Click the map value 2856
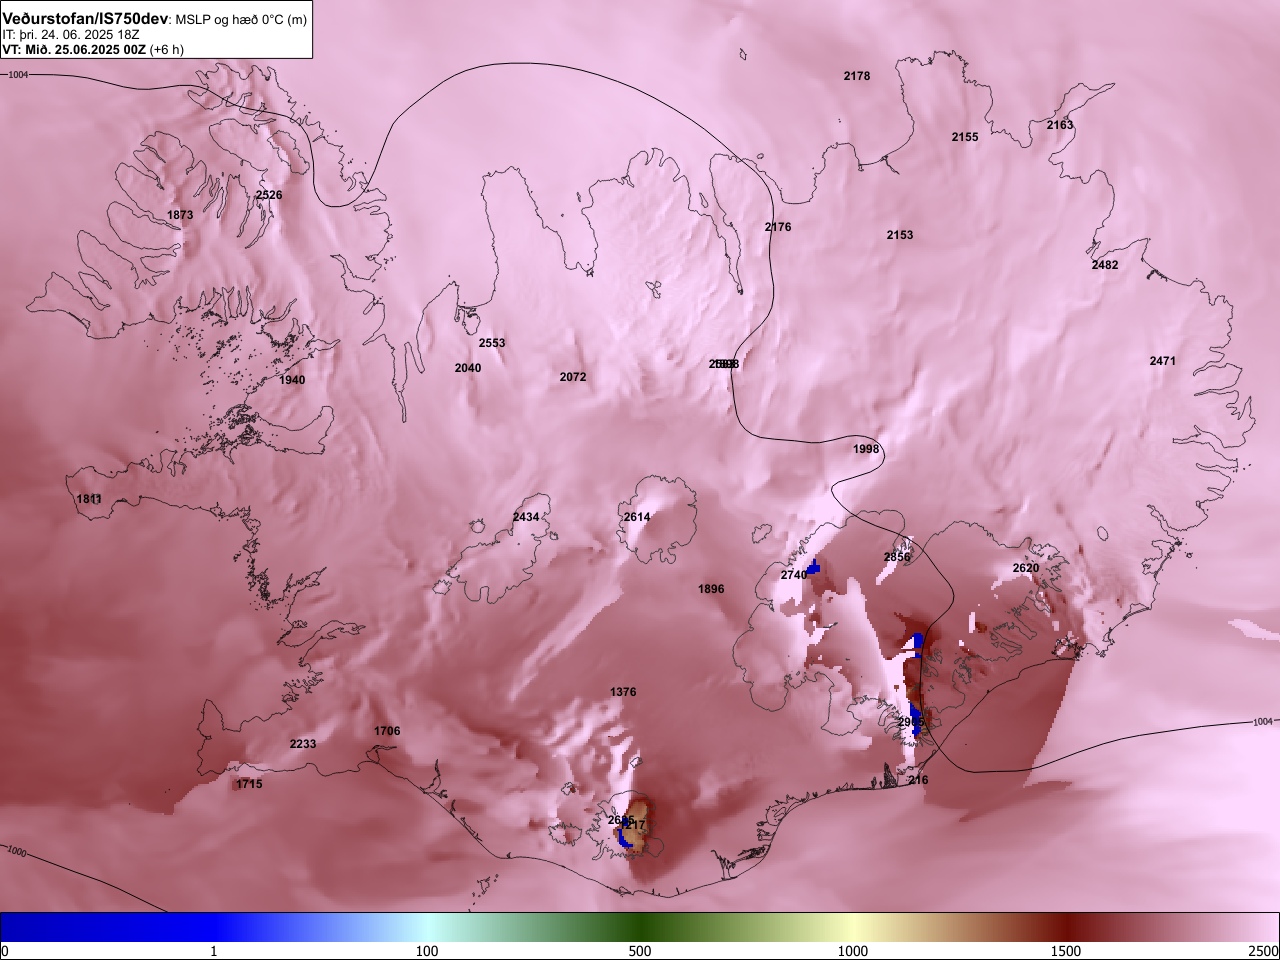Image resolution: width=1280 pixels, height=960 pixels. [897, 557]
